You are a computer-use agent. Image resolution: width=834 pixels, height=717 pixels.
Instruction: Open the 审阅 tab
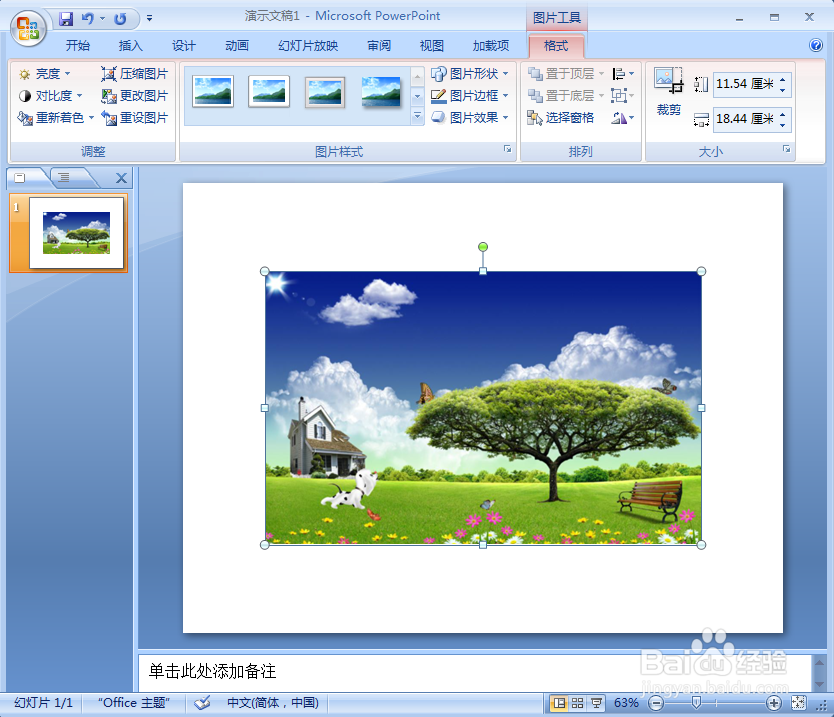pos(379,46)
